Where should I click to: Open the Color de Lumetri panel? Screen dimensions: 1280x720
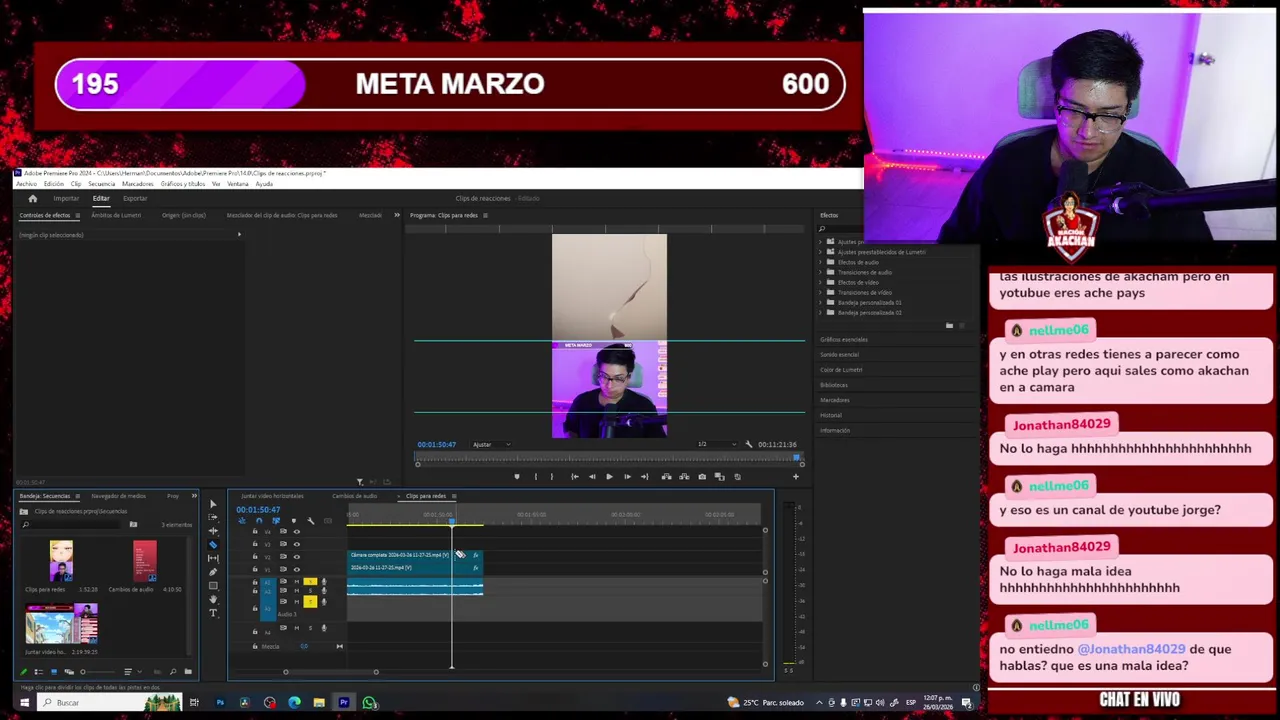click(x=841, y=370)
